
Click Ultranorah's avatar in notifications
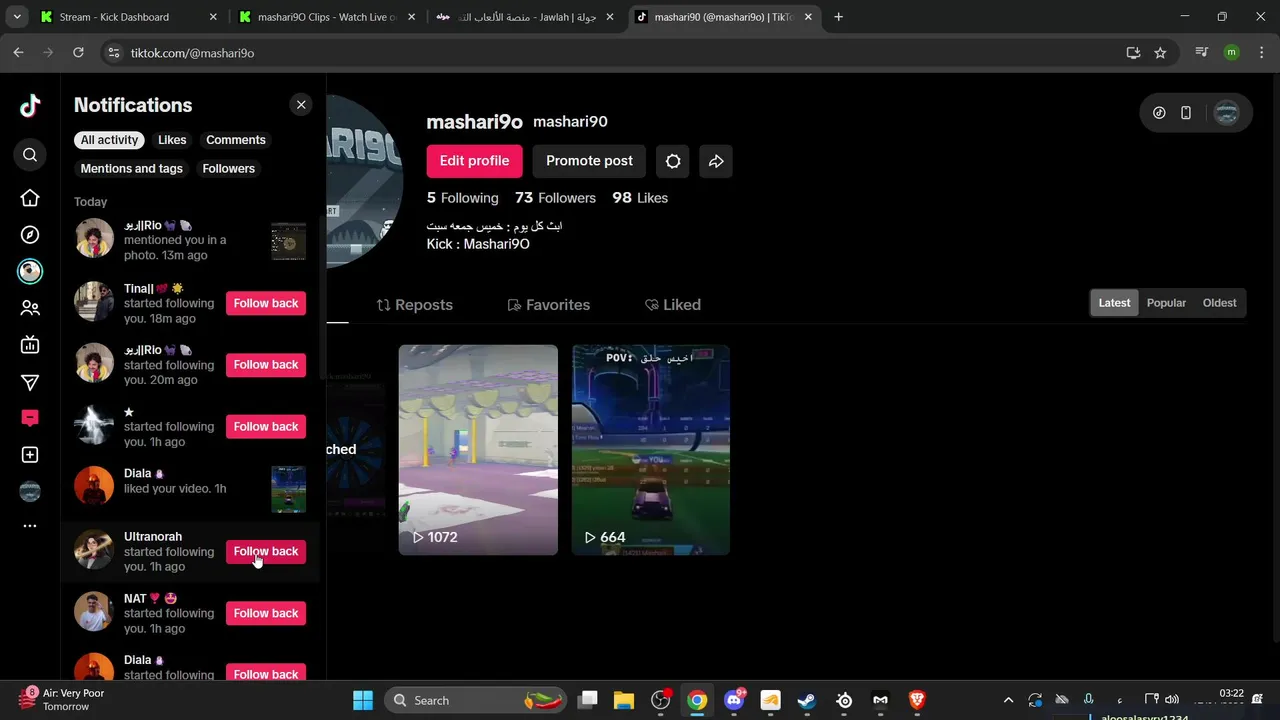pos(94,550)
